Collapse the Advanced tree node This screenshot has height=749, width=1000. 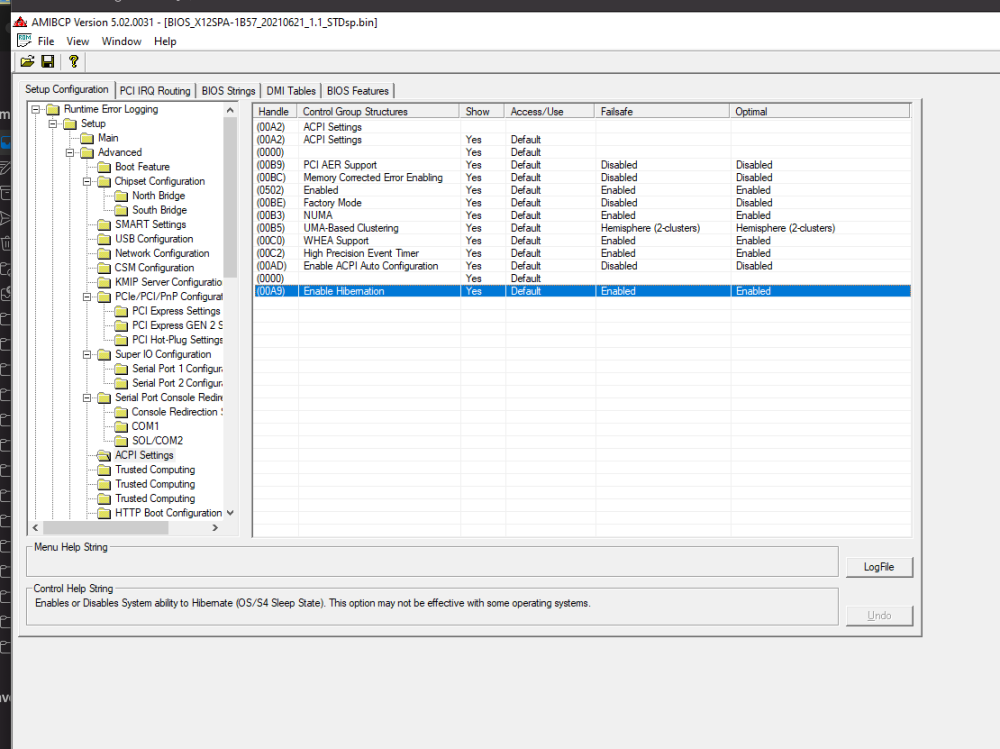(x=70, y=152)
